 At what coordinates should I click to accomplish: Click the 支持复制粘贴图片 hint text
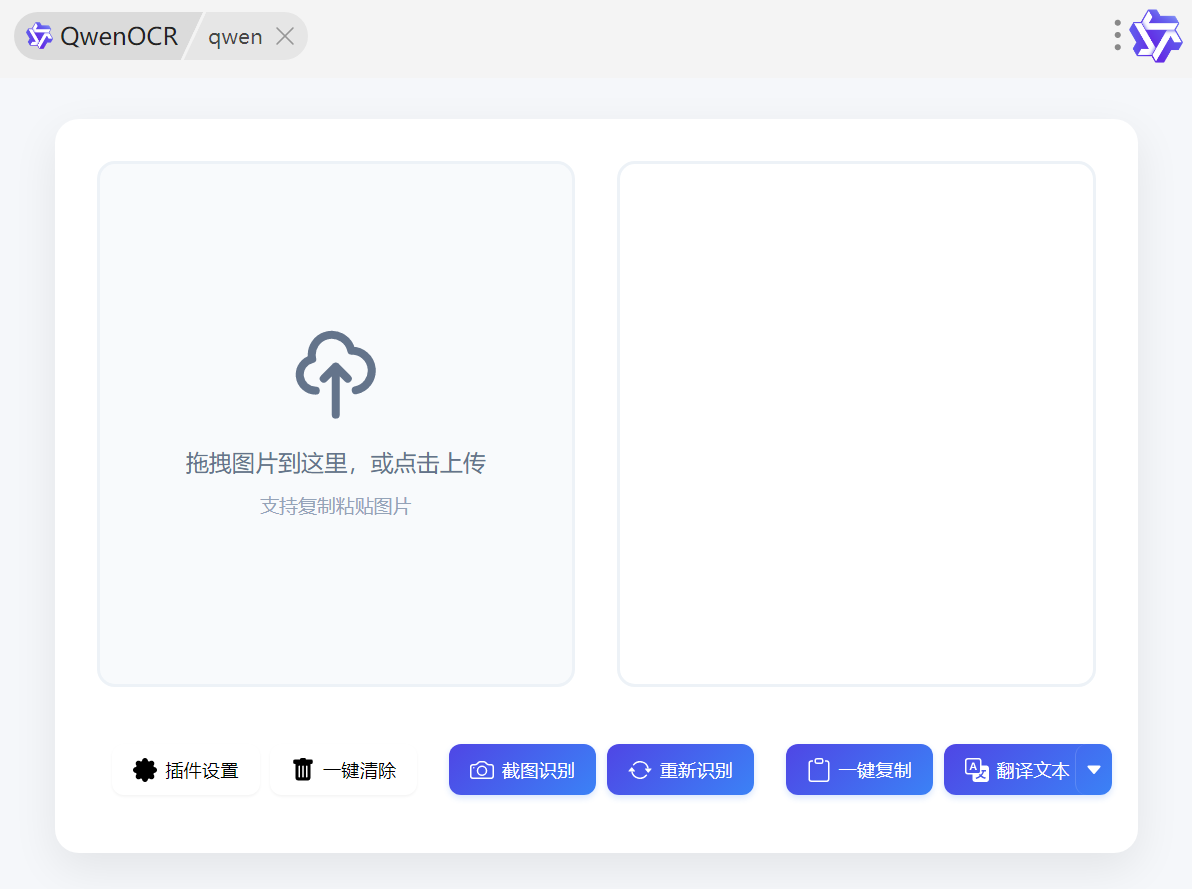335,506
